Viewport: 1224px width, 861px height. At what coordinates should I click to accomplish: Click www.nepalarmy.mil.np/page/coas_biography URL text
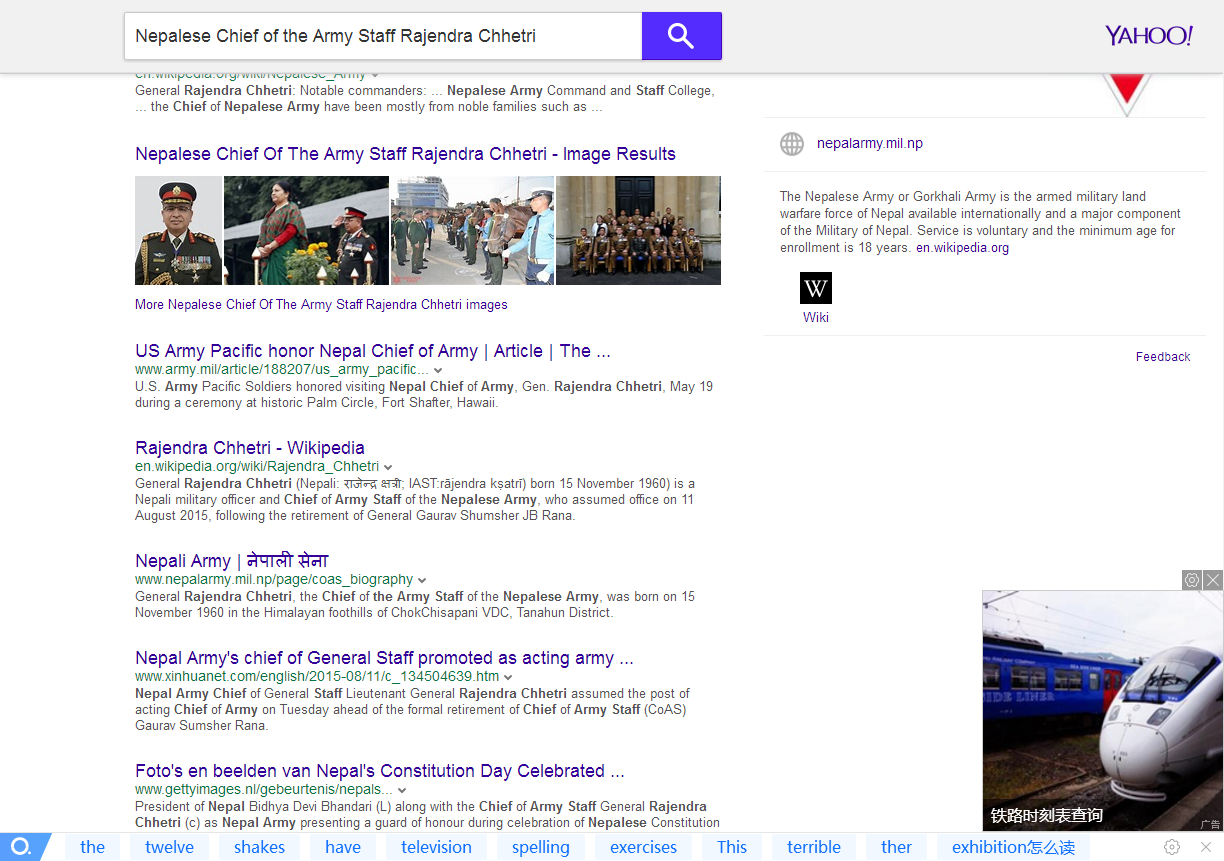274,580
